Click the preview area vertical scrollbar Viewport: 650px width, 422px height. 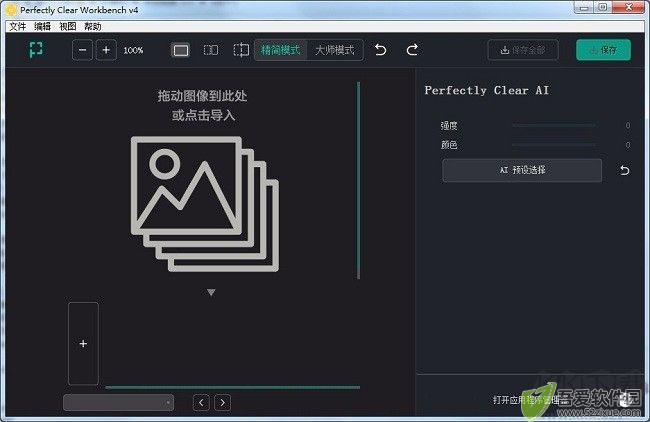(359, 180)
